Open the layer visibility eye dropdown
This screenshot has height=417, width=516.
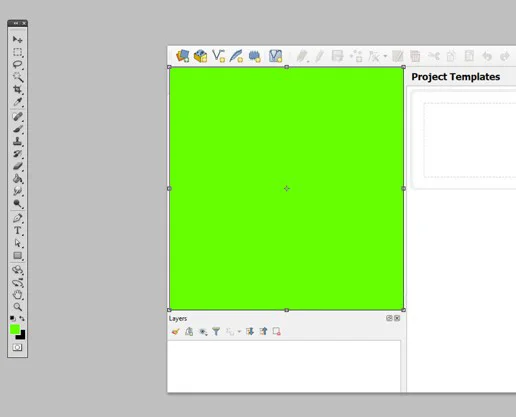(203, 331)
